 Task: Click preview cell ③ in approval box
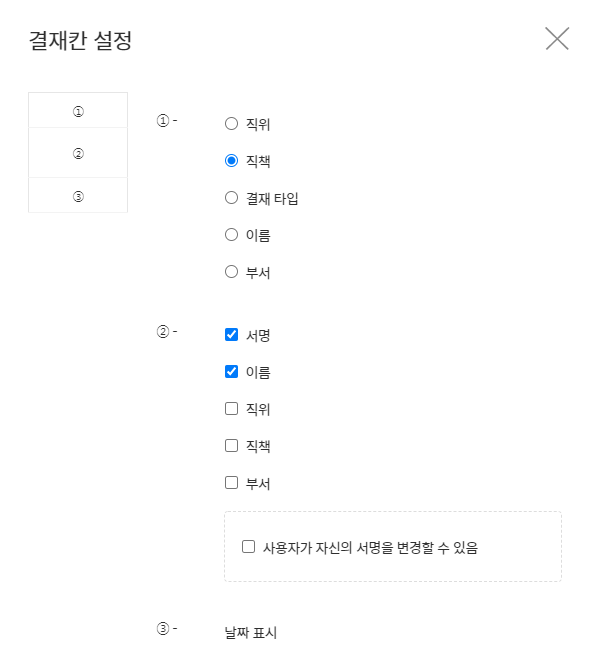point(78,195)
